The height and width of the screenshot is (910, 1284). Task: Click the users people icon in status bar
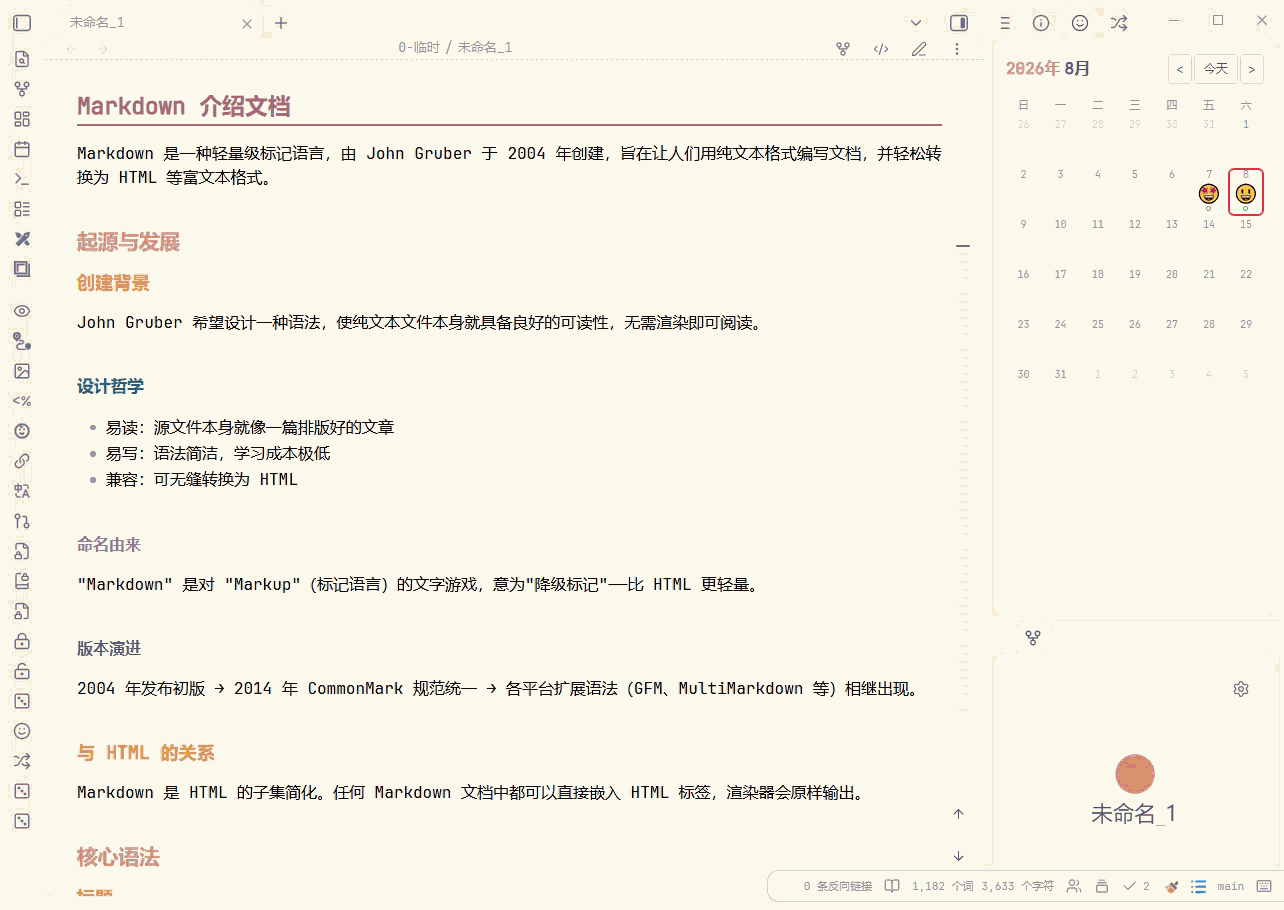coord(1074,886)
